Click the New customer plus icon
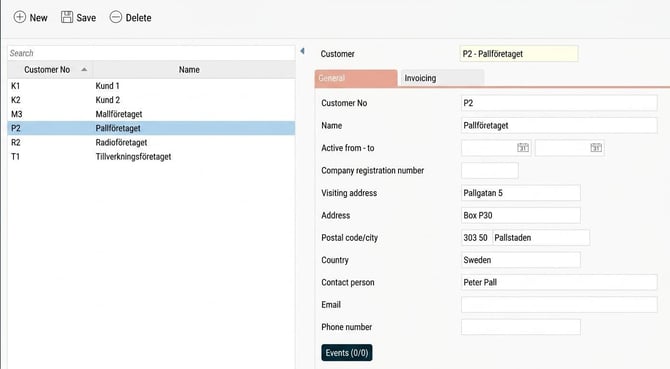This screenshot has width=670, height=369. (20, 17)
